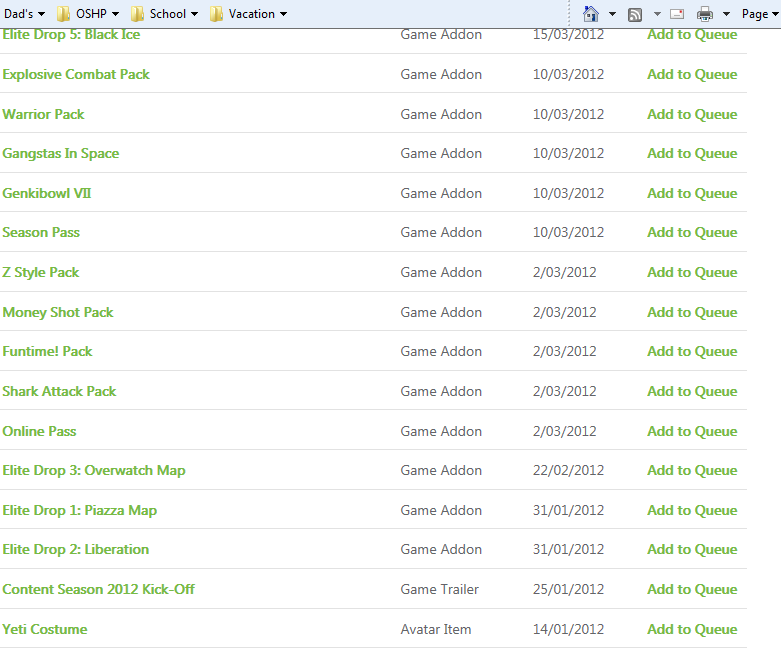Add Money Shot Pack to queue

(x=692, y=312)
